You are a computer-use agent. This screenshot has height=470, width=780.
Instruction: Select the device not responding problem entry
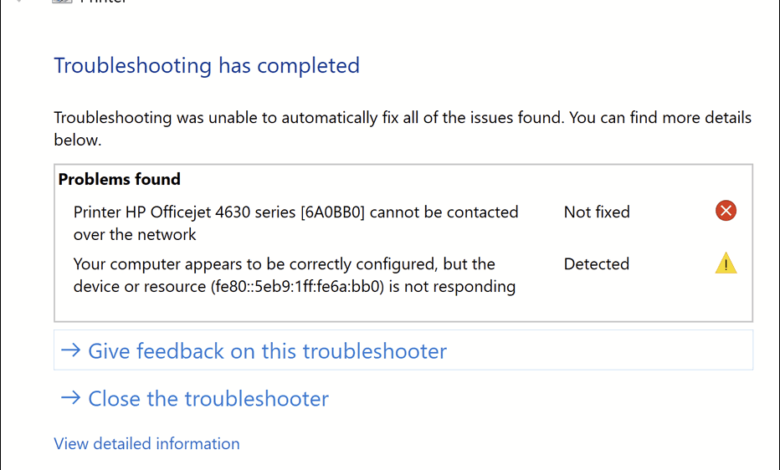(294, 275)
